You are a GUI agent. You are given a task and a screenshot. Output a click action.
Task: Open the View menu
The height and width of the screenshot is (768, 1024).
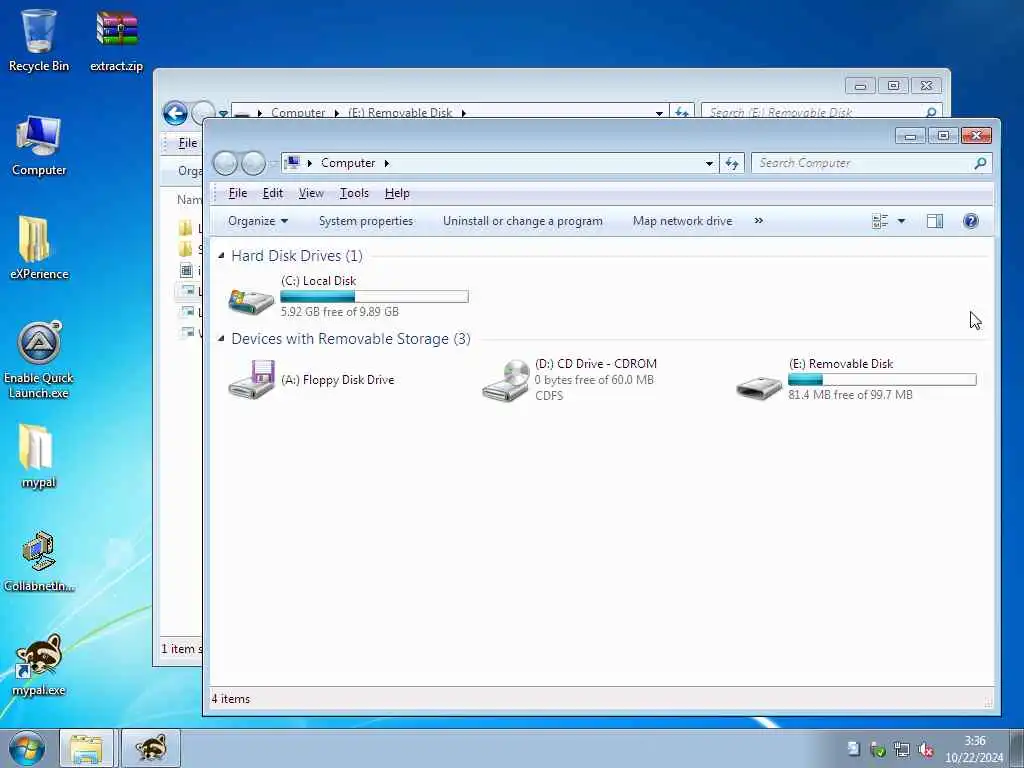(x=311, y=193)
